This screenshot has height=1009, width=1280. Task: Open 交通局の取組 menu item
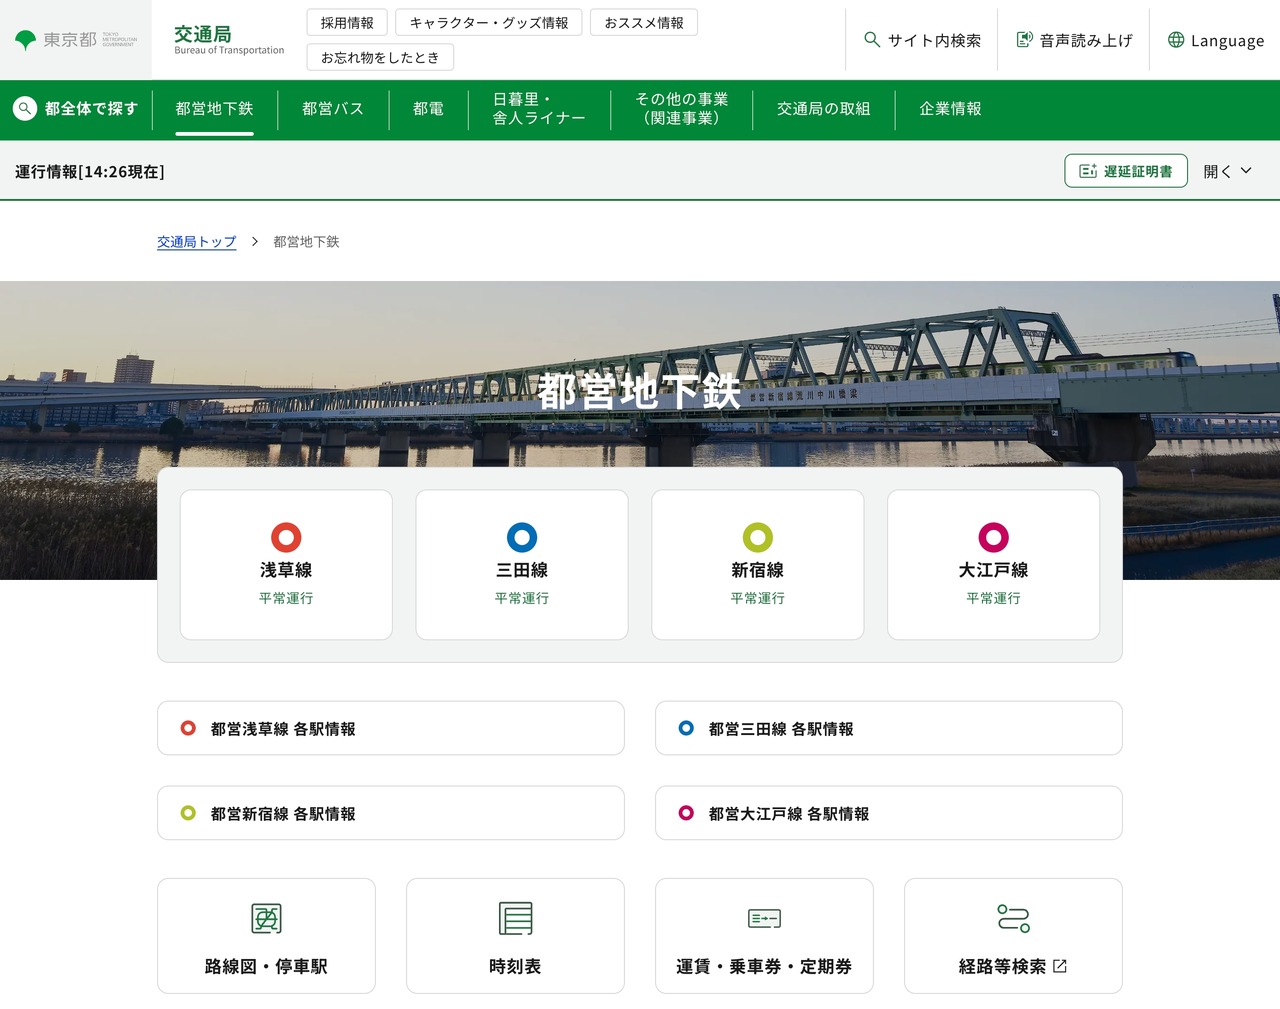[x=824, y=109]
